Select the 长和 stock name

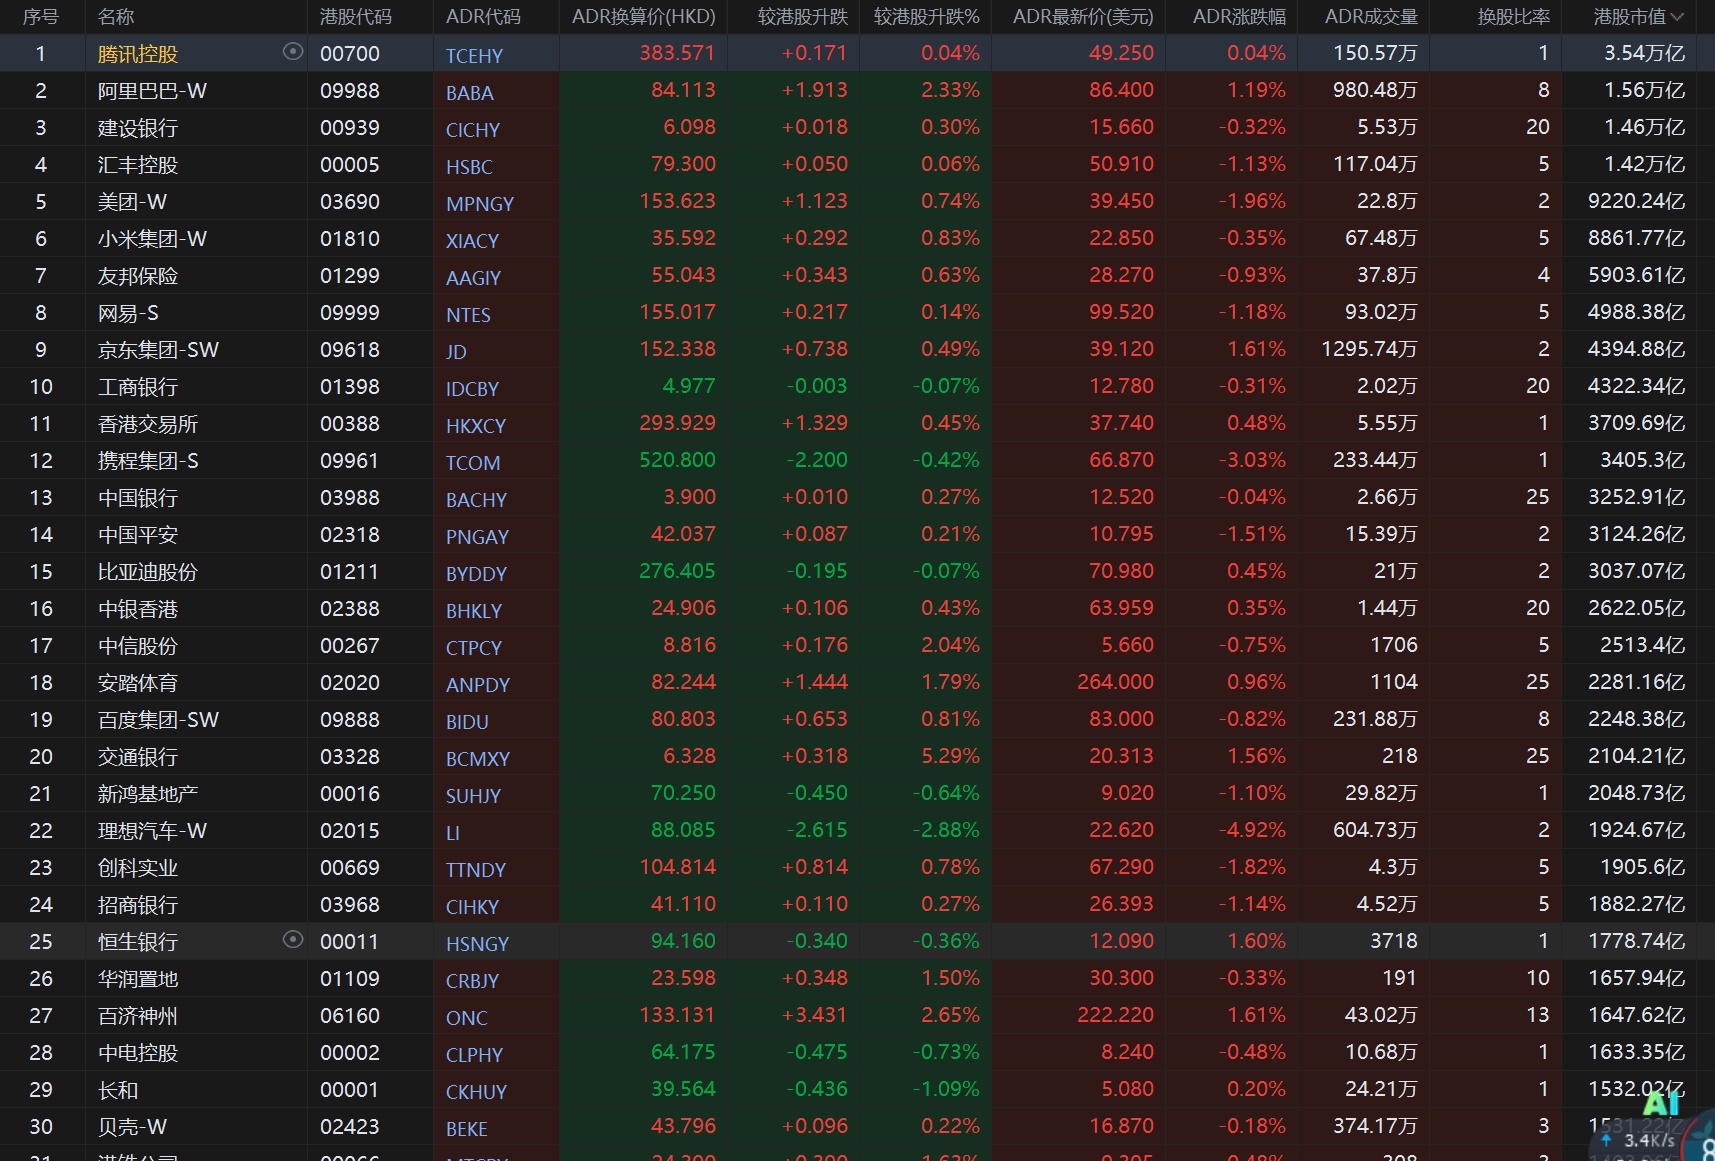click(118, 1090)
